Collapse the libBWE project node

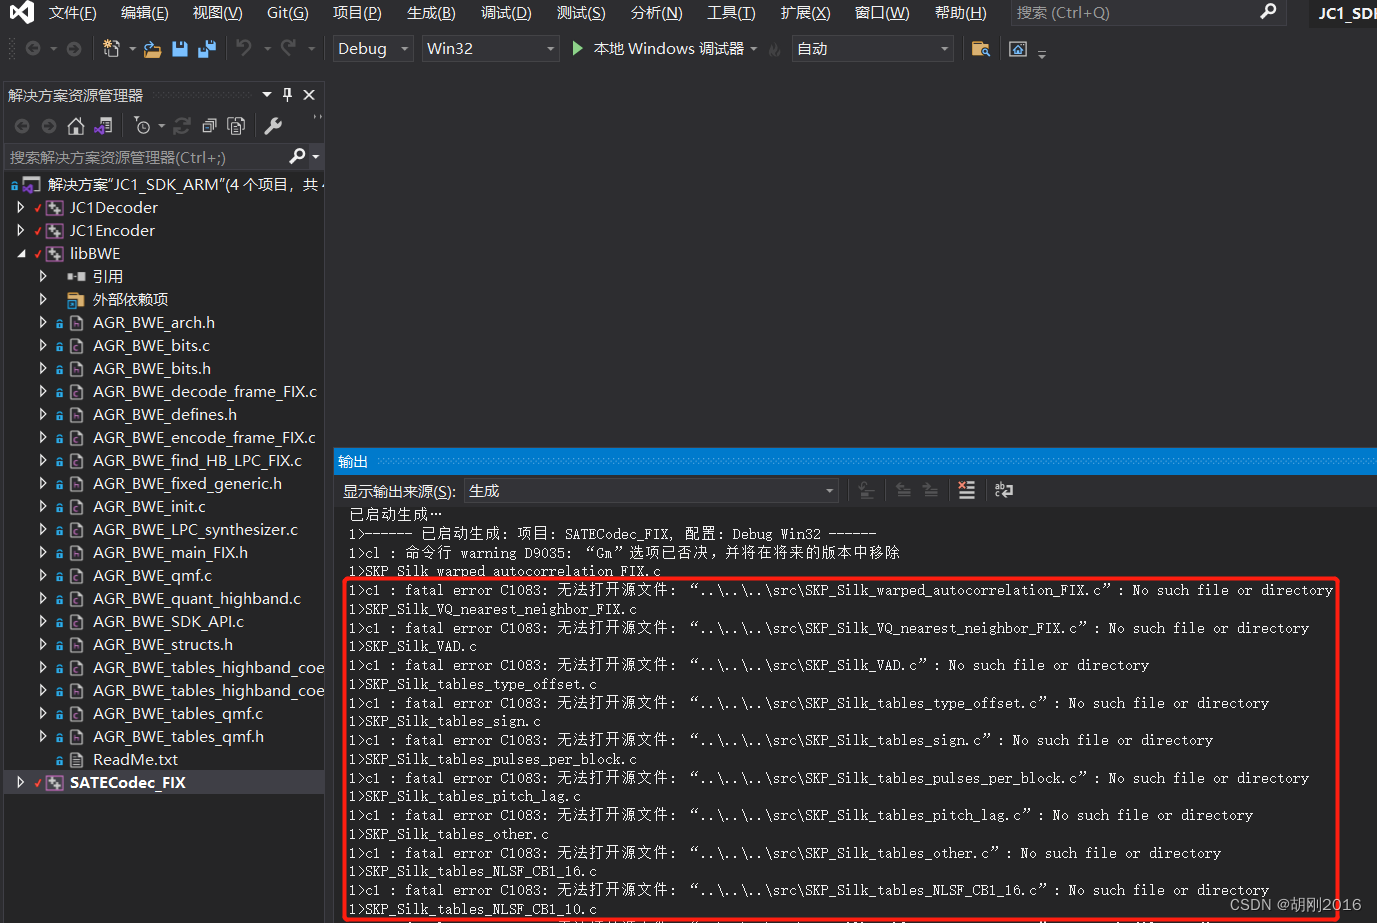[x=21, y=254]
